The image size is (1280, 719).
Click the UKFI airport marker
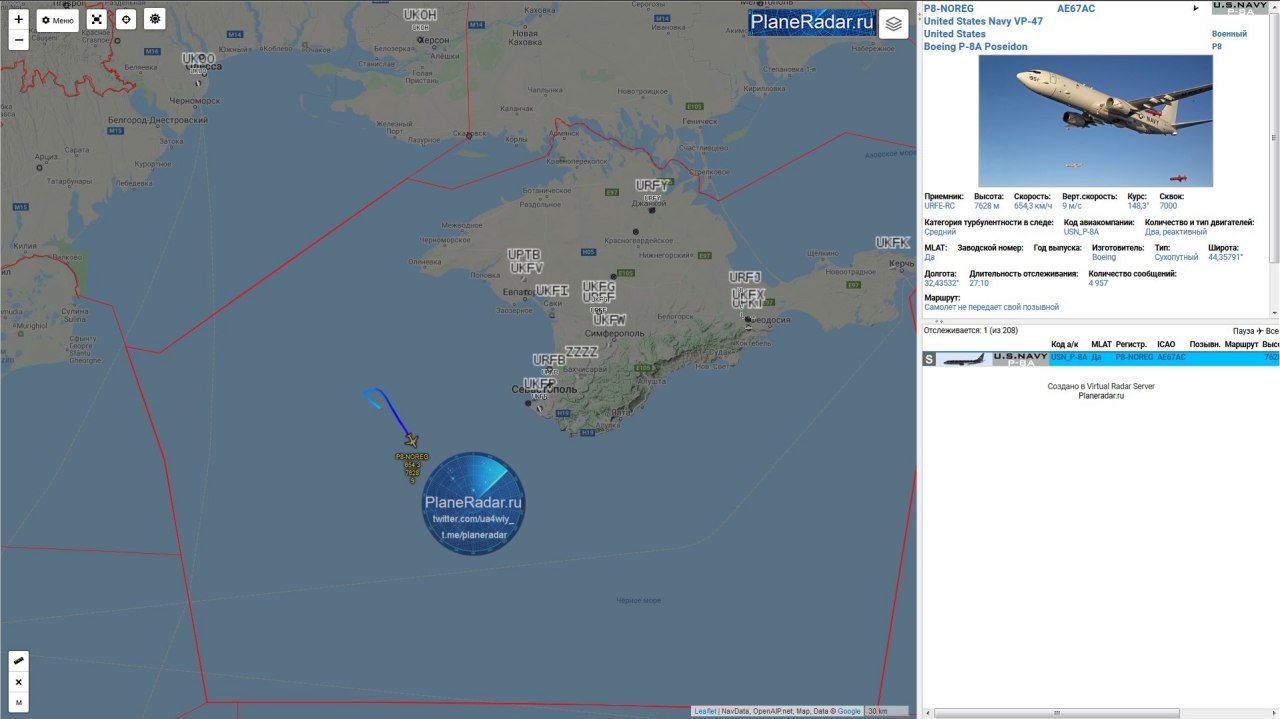(x=552, y=291)
